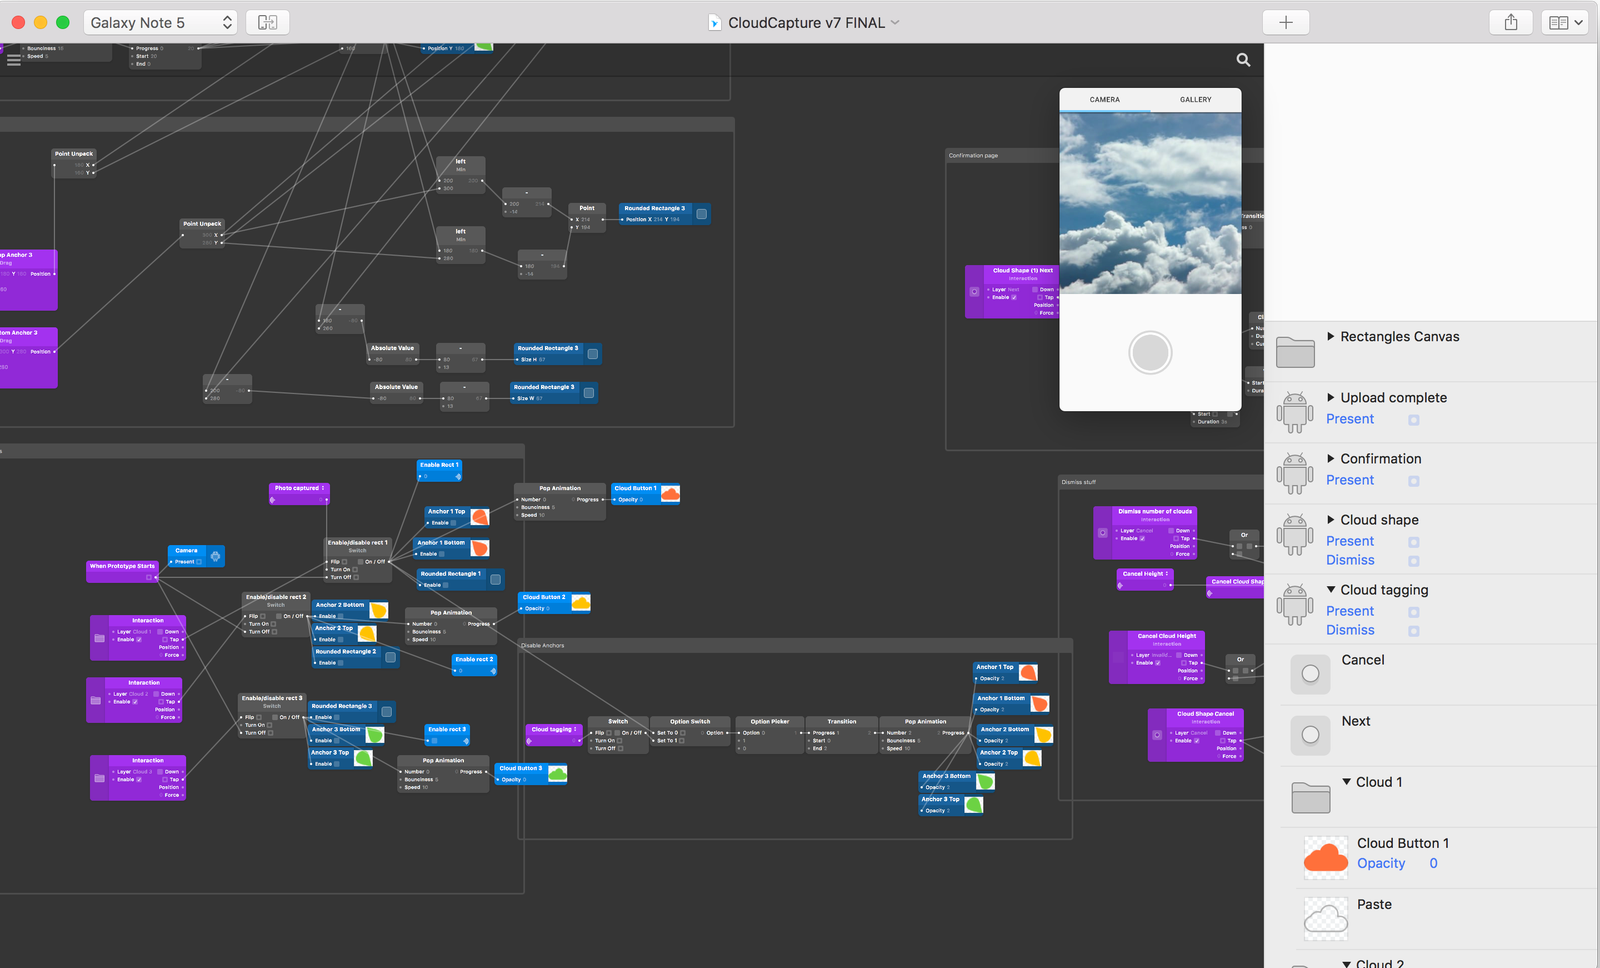Collapse the Cloud 1 group

click(x=1347, y=782)
